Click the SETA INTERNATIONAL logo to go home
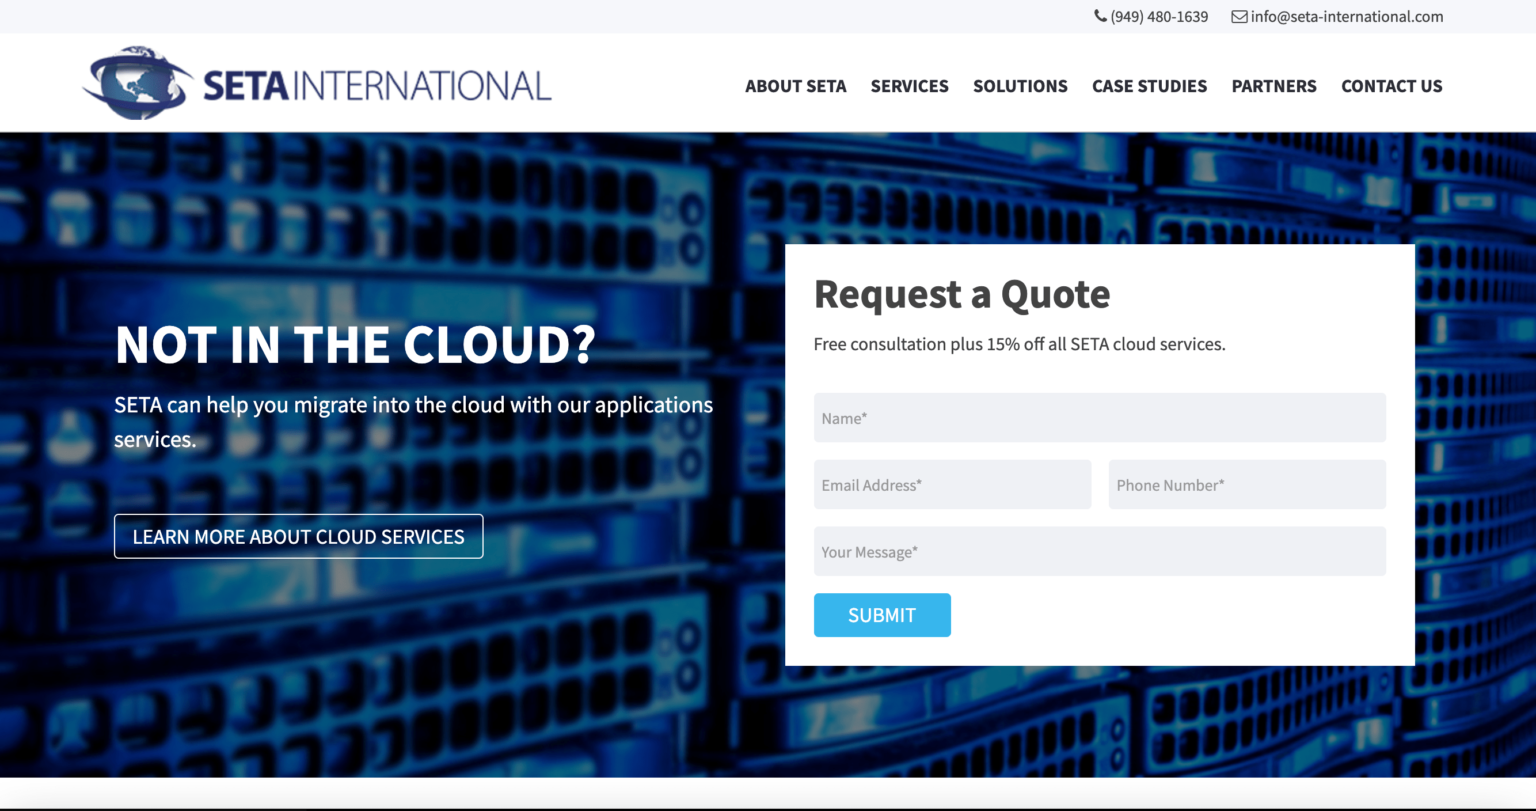 coord(316,82)
